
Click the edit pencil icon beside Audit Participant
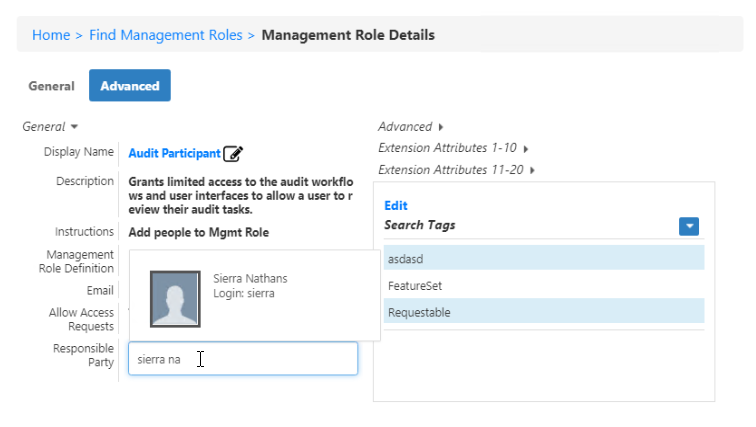[x=233, y=154]
